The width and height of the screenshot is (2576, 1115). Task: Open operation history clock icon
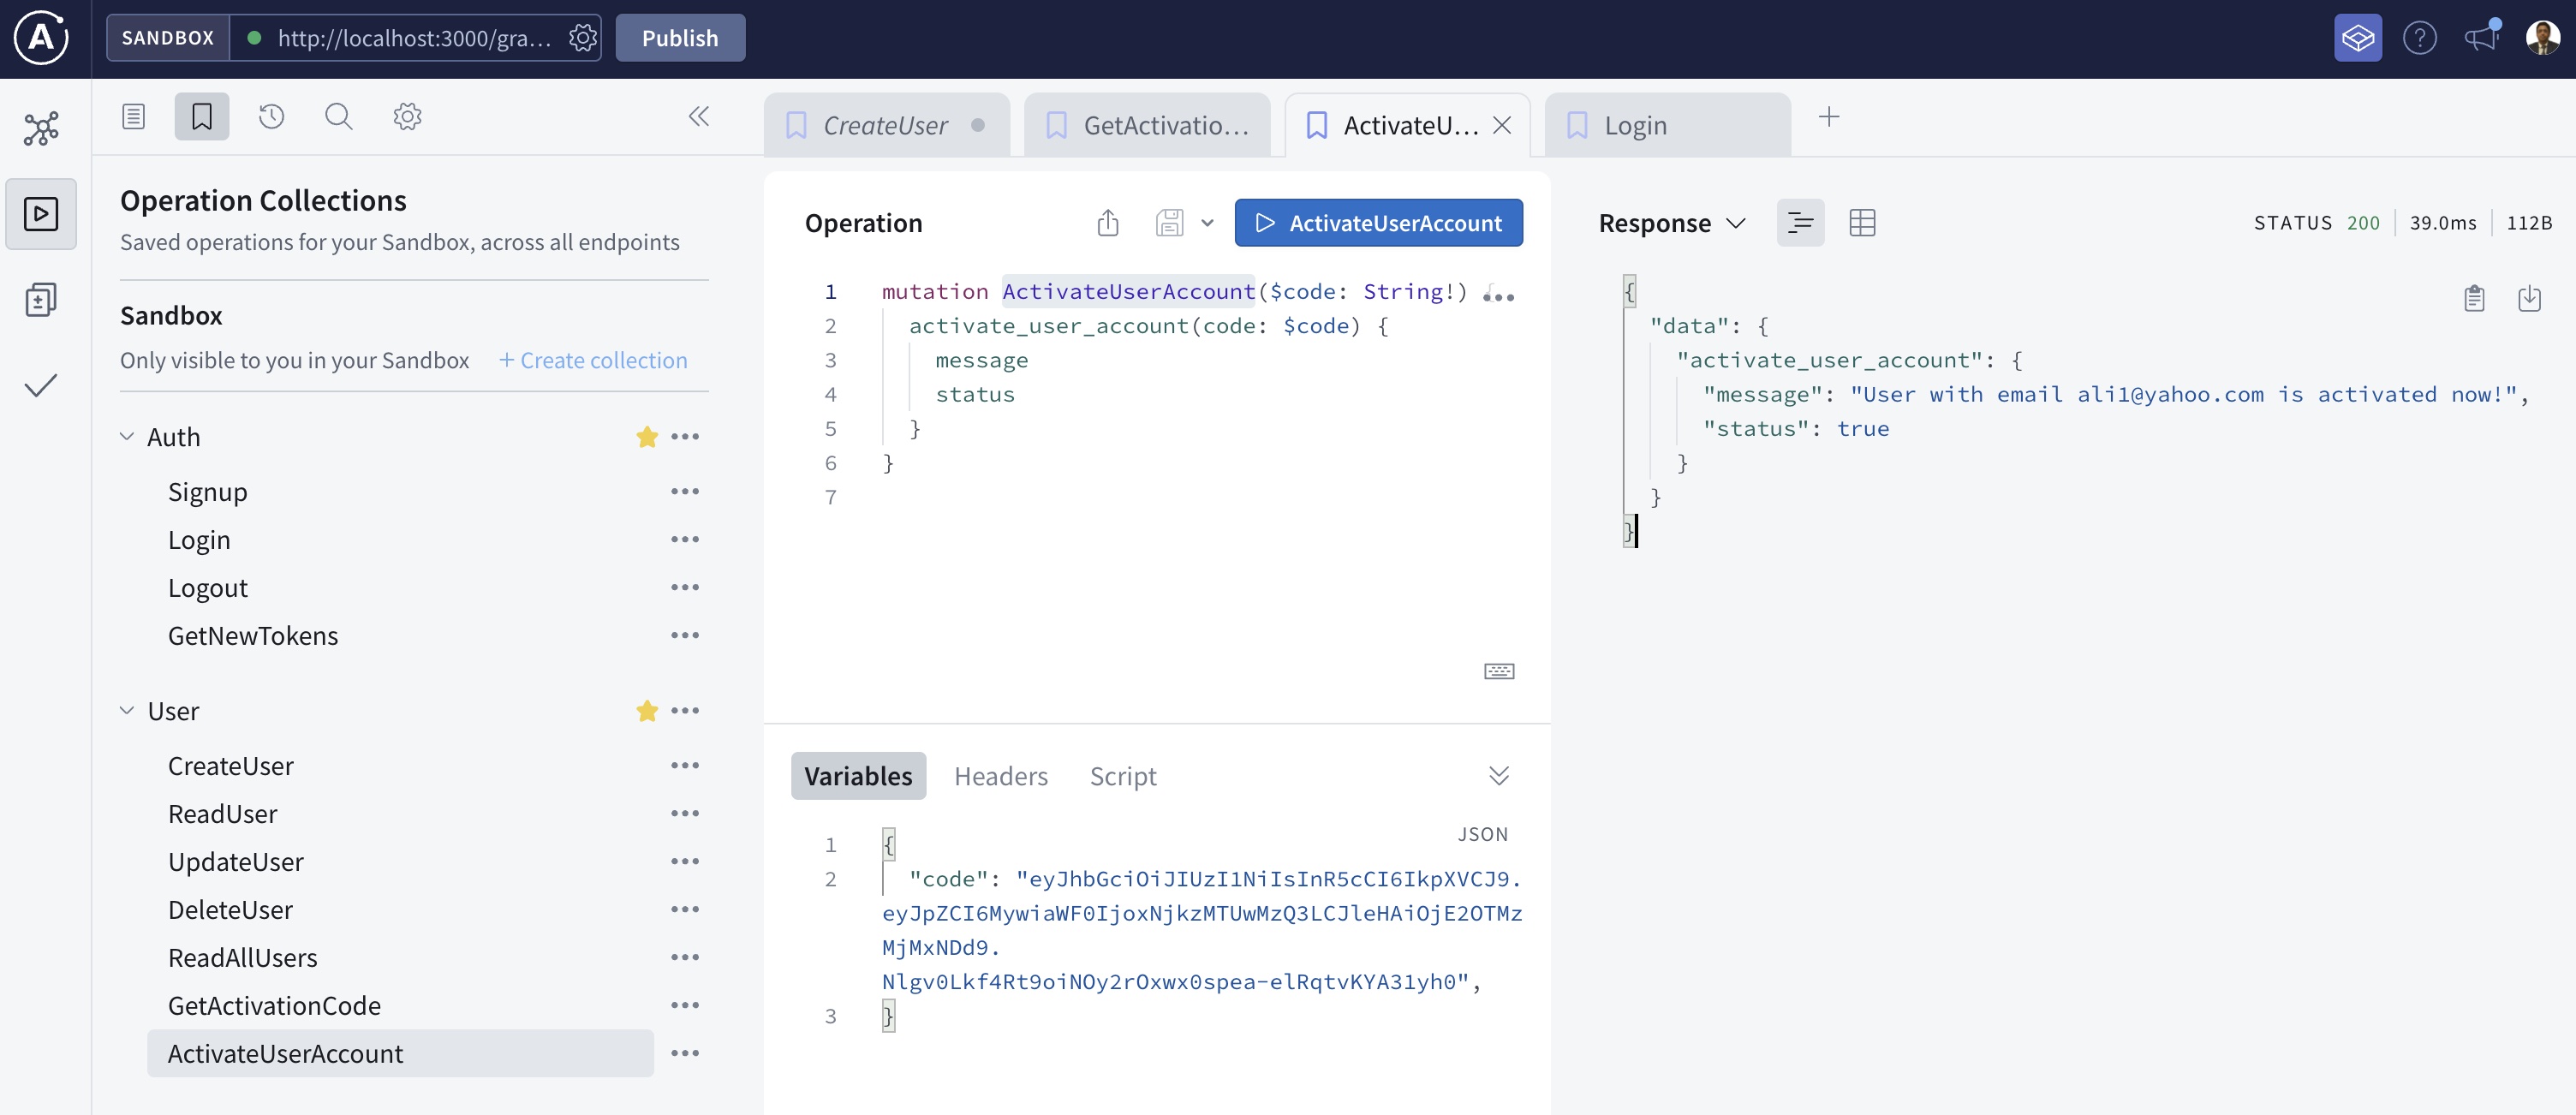click(271, 117)
